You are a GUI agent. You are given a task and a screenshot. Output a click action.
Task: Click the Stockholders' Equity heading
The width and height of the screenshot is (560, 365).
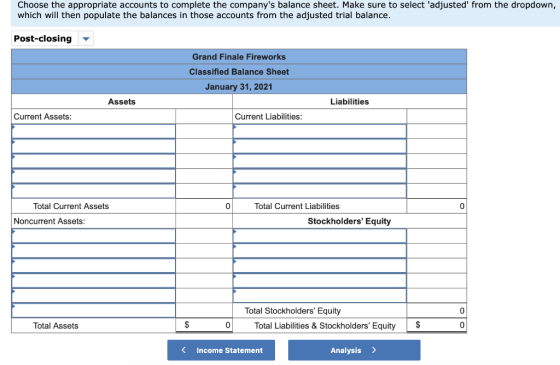point(349,221)
